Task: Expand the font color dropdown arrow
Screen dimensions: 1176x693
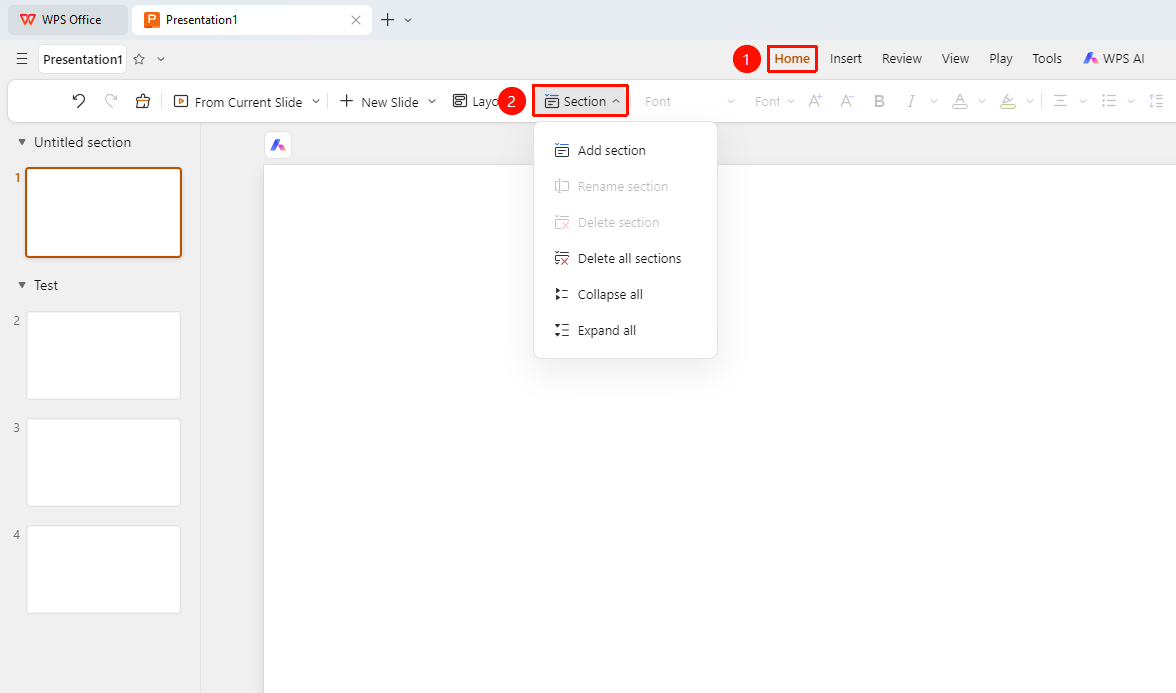Action: click(x=982, y=101)
